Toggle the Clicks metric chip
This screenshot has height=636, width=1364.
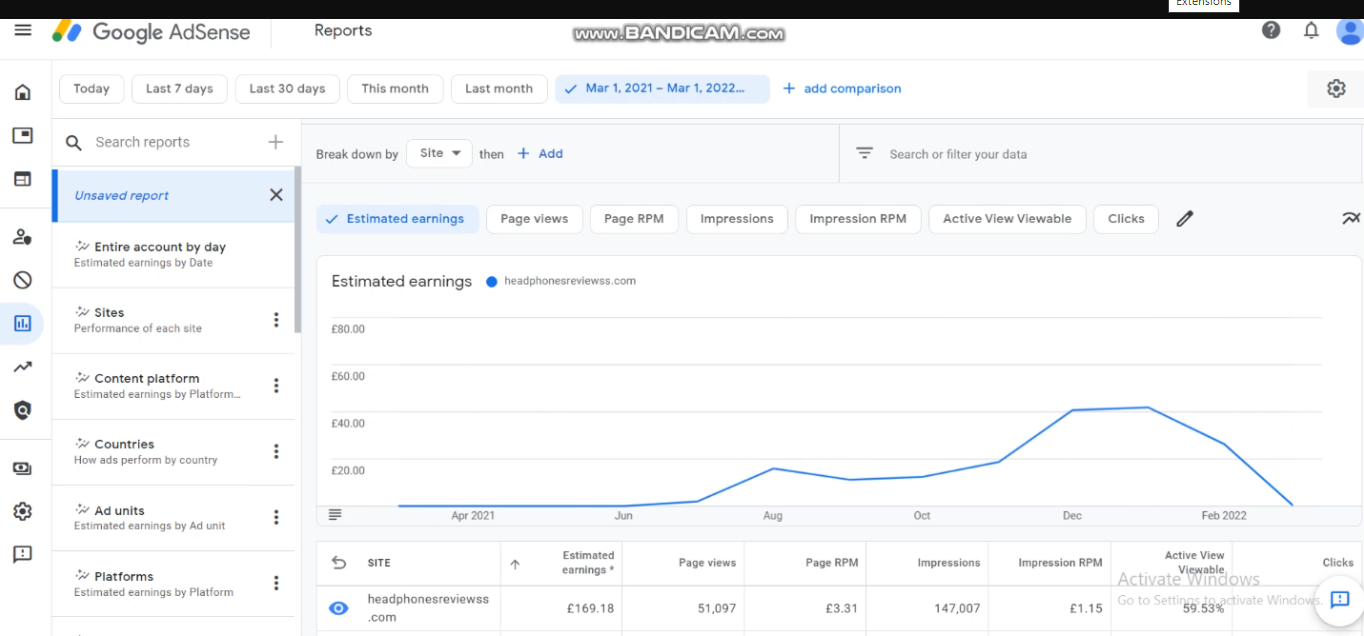tap(1126, 219)
